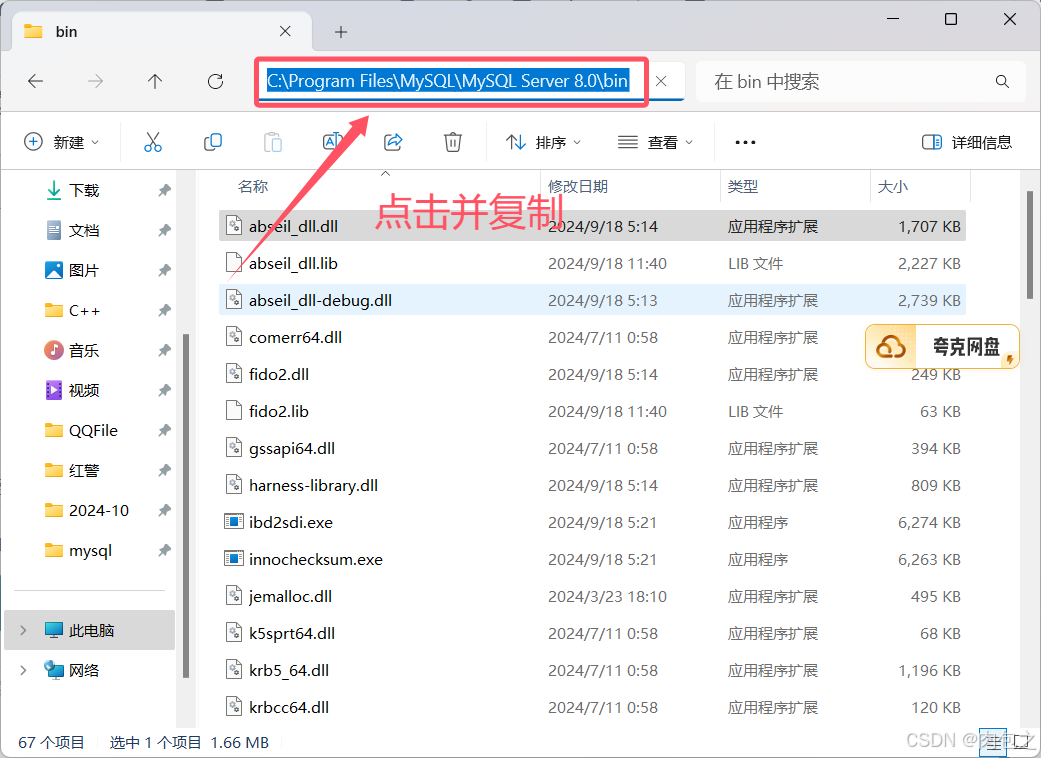Refresh the bin folder view

[215, 81]
